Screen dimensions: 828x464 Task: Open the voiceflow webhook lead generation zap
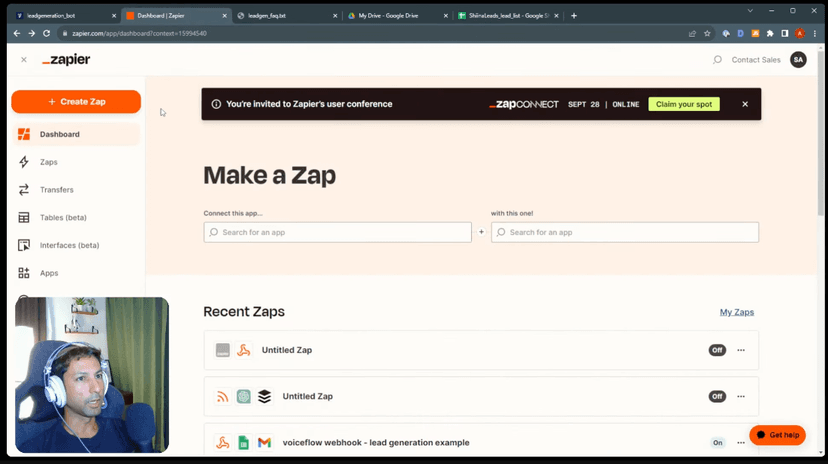pos(376,442)
